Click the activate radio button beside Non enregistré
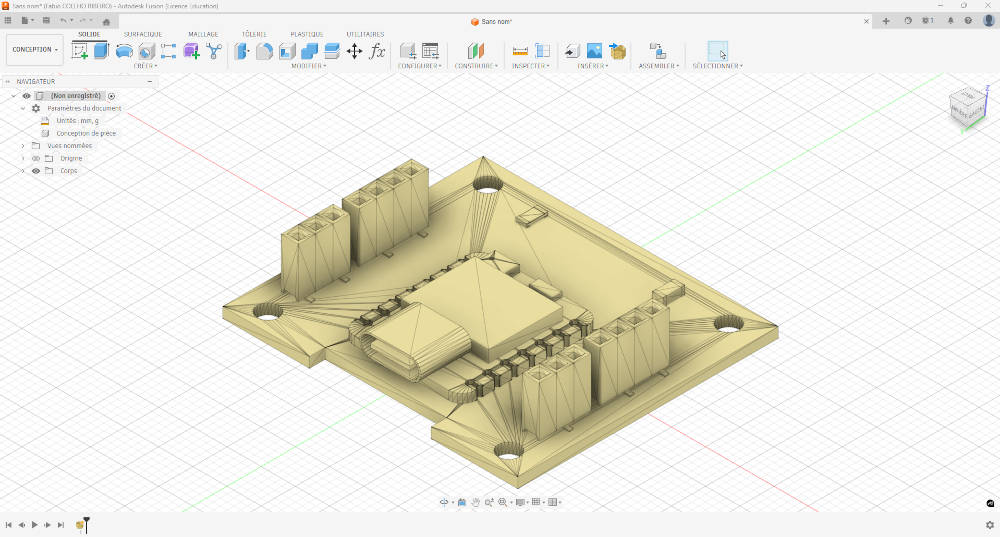Screen dimensions: 1000x537 coord(111,96)
